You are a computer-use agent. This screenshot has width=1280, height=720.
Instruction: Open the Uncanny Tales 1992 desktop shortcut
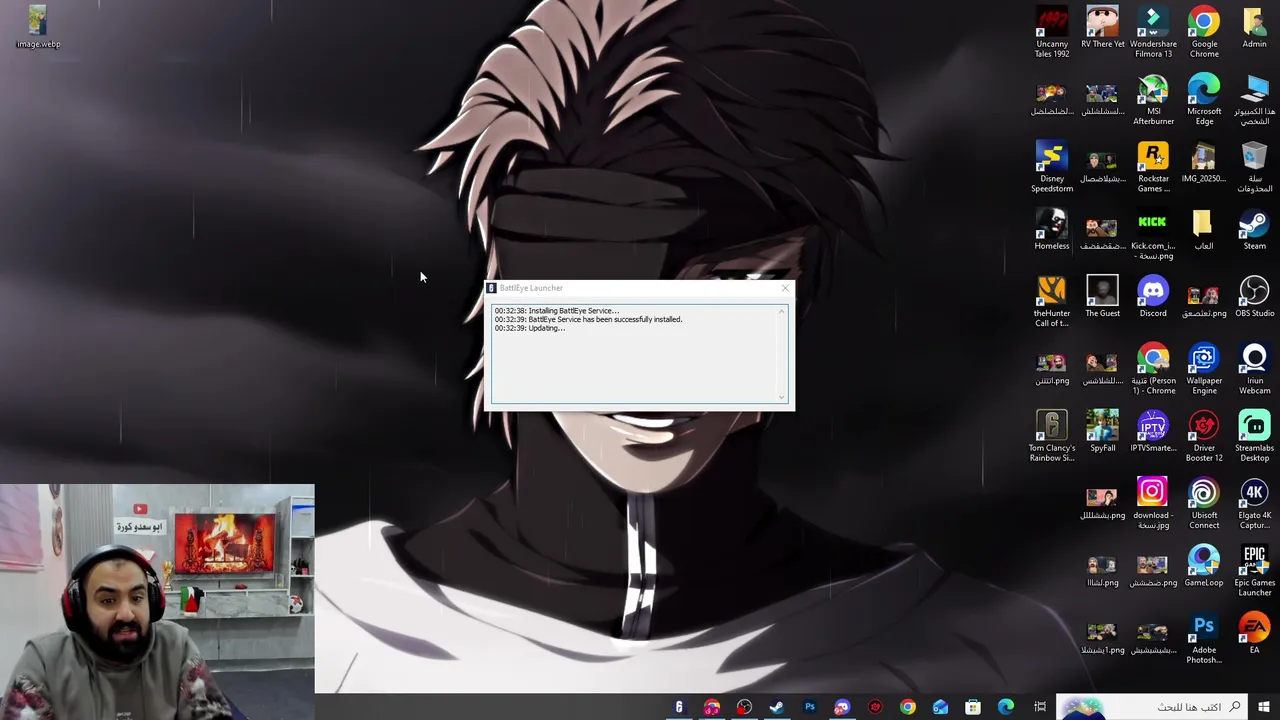click(x=1052, y=31)
